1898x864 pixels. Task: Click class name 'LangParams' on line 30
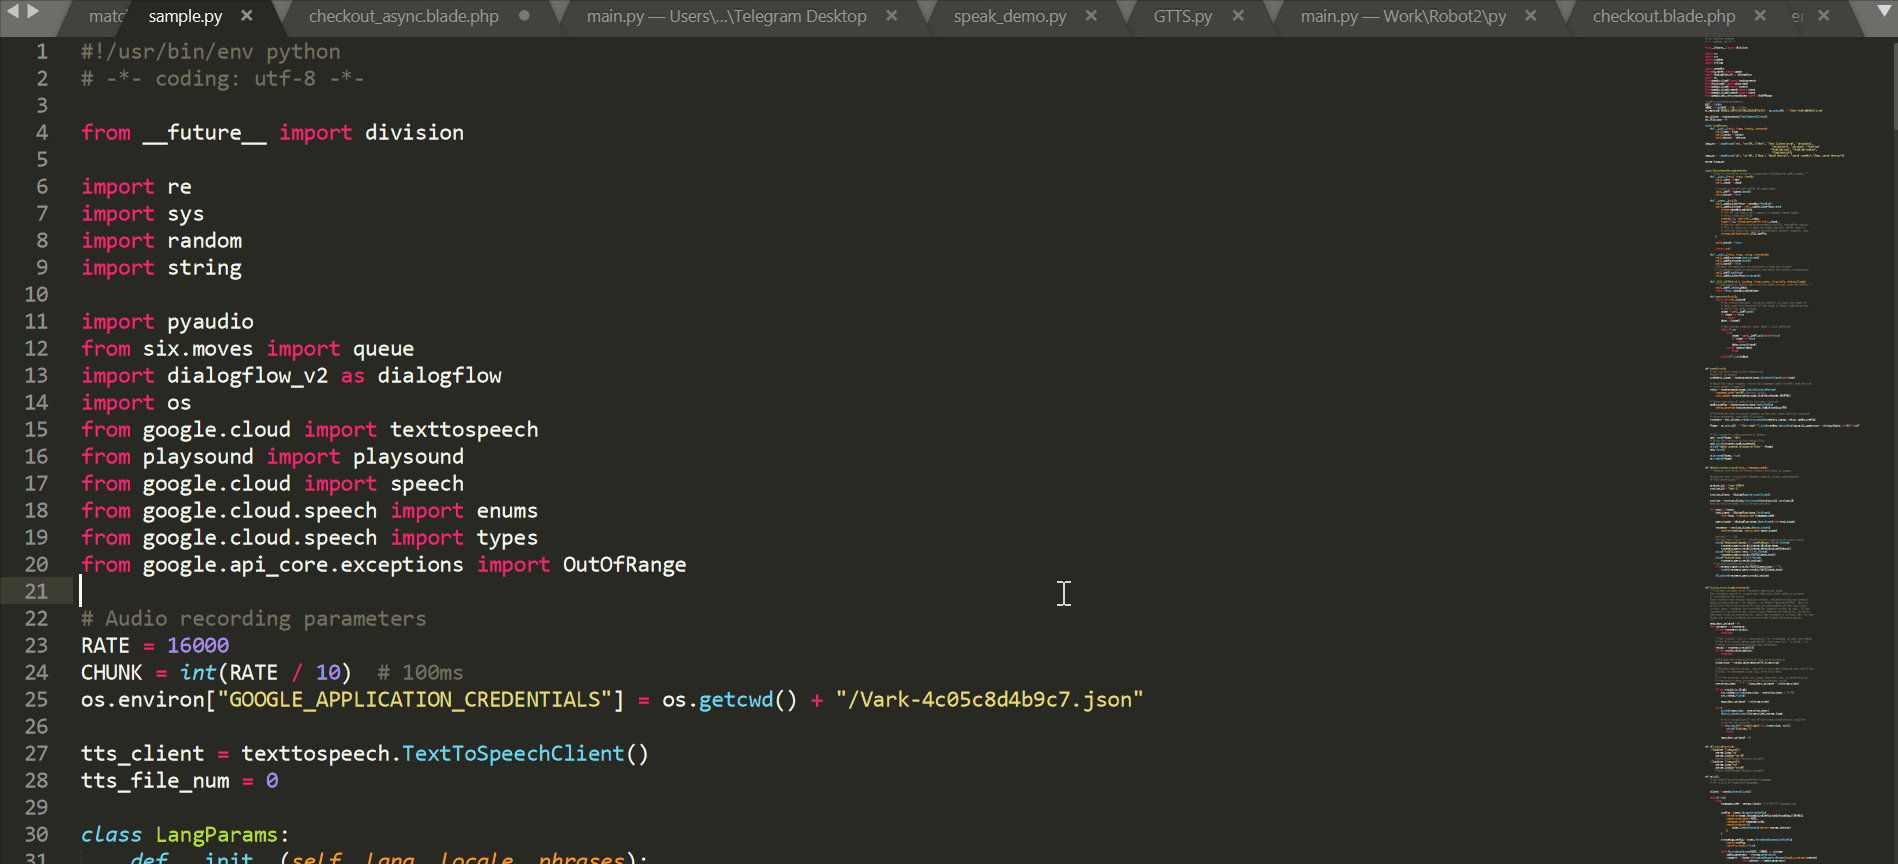point(217,835)
